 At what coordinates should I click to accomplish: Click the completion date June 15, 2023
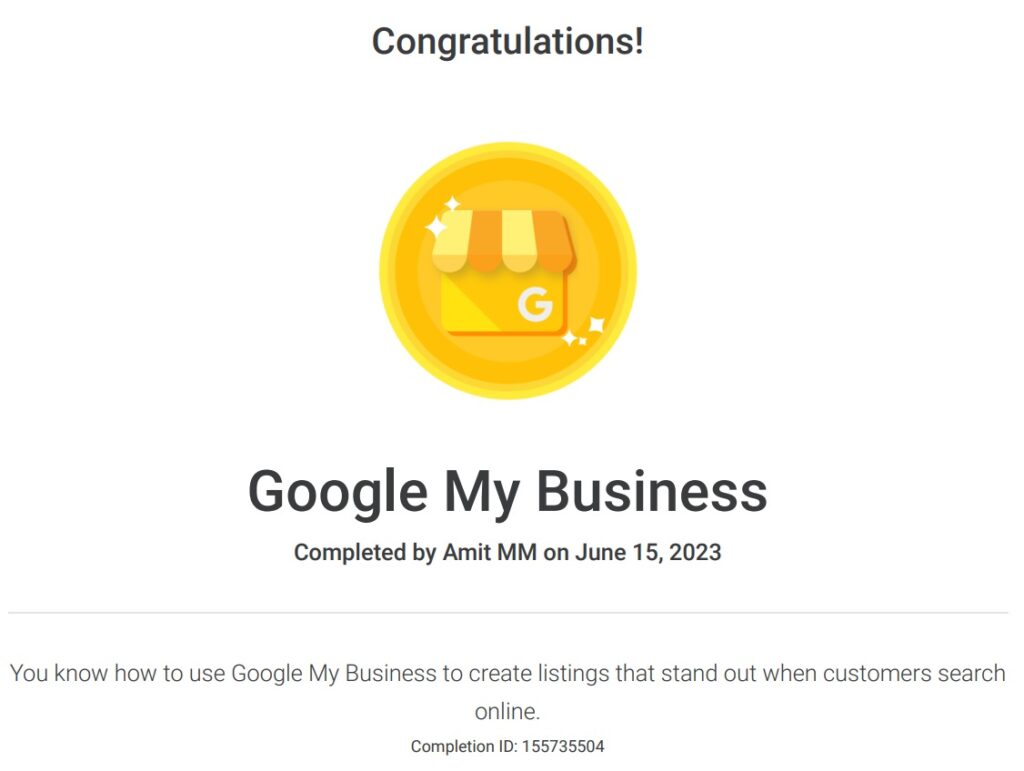tap(648, 553)
